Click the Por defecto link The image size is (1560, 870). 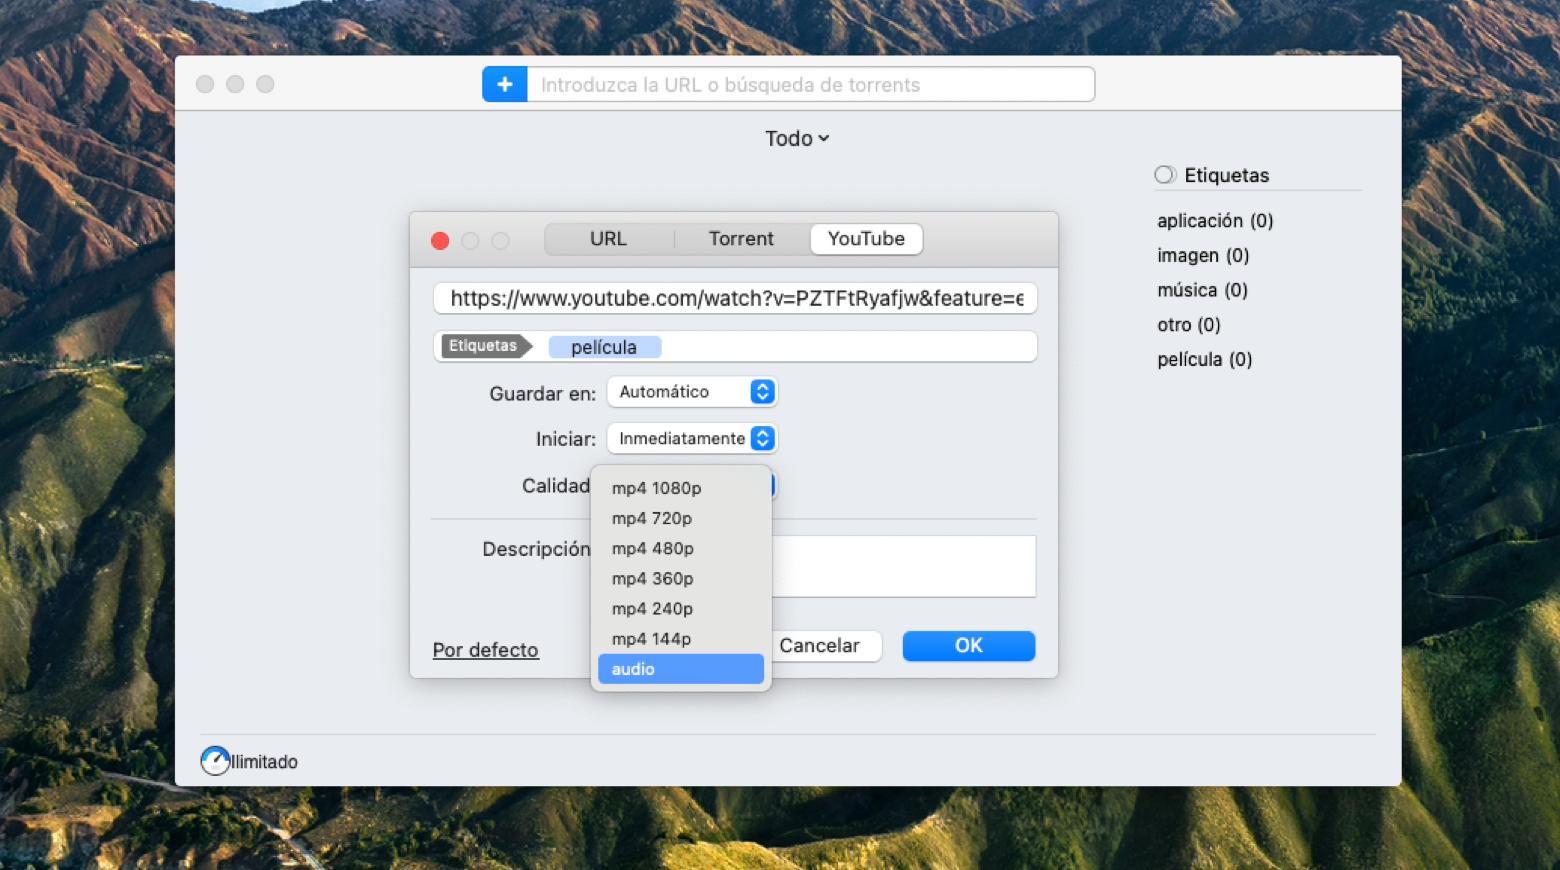485,650
